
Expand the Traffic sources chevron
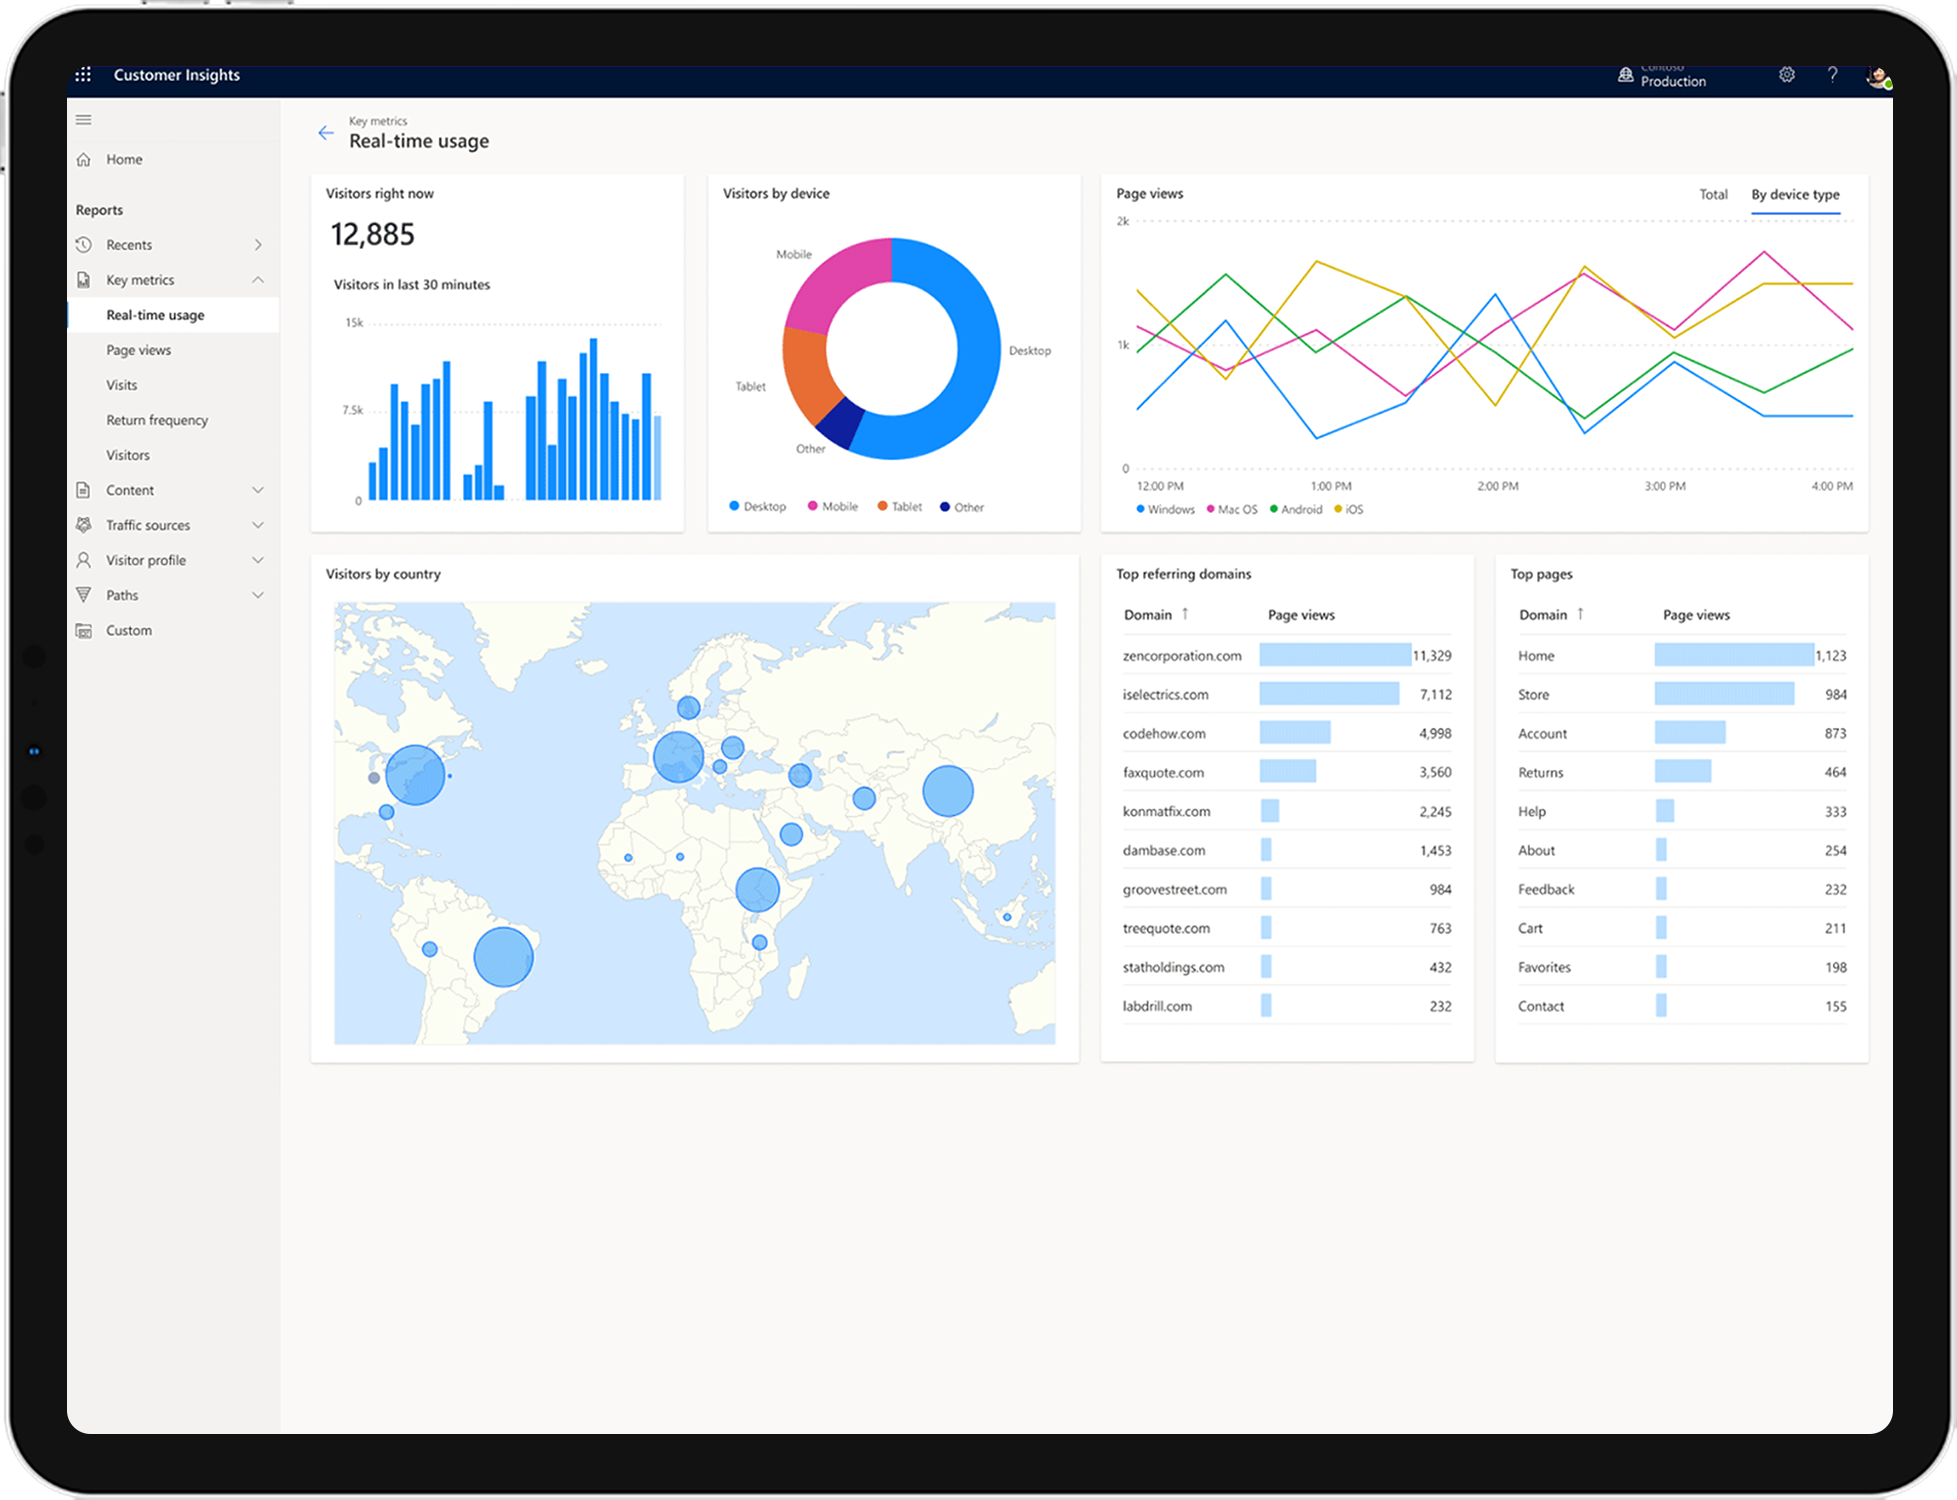pyautogui.click(x=258, y=525)
